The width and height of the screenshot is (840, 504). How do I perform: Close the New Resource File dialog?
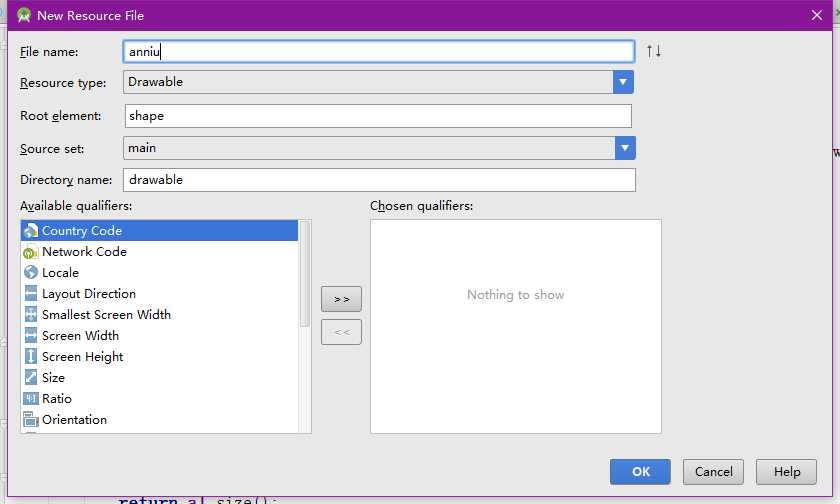816,15
